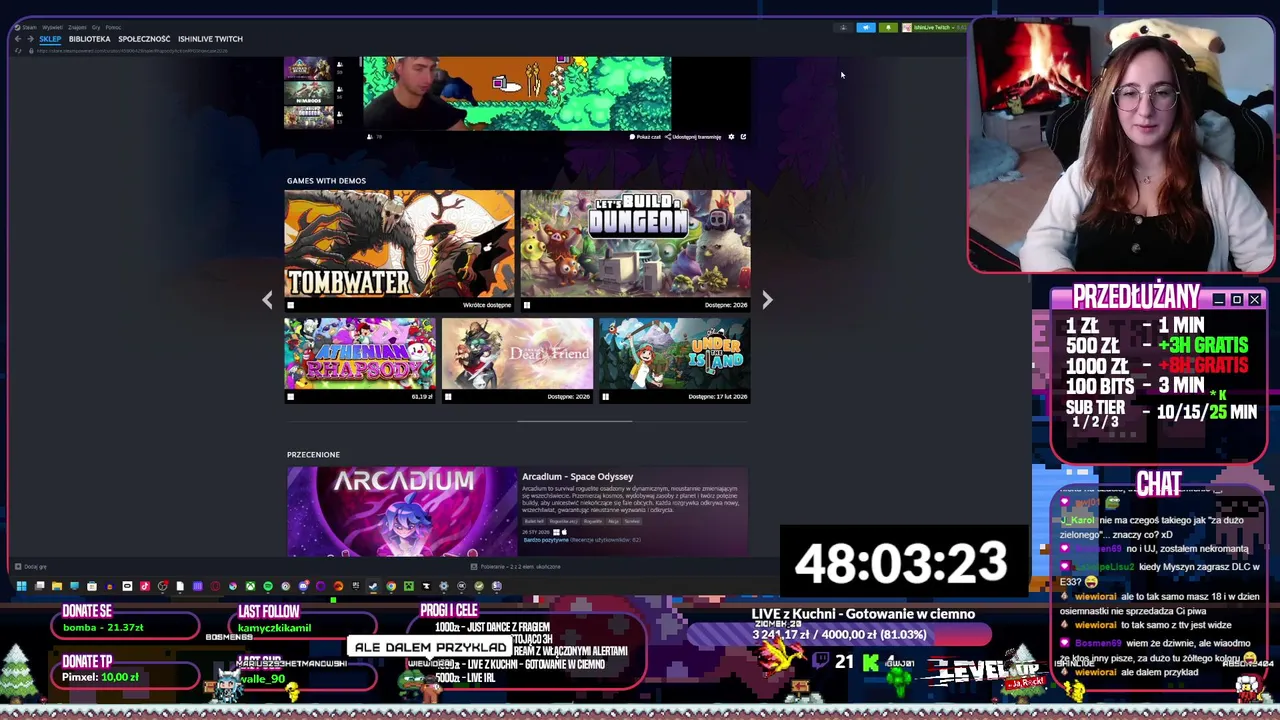Reload the store page with refresh icon
The width and height of the screenshot is (1280, 720).
[18, 51]
